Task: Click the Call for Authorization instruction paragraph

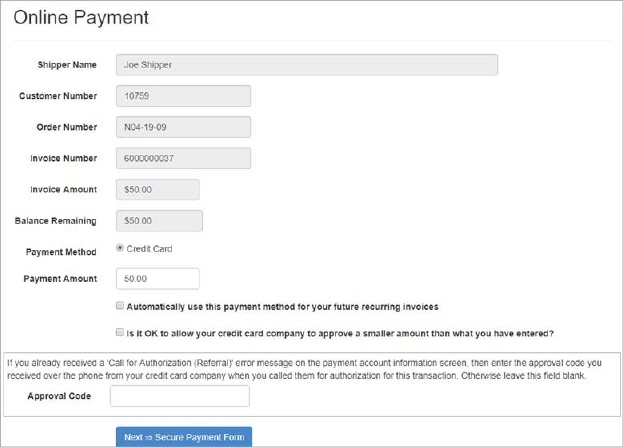Action: click(310, 368)
